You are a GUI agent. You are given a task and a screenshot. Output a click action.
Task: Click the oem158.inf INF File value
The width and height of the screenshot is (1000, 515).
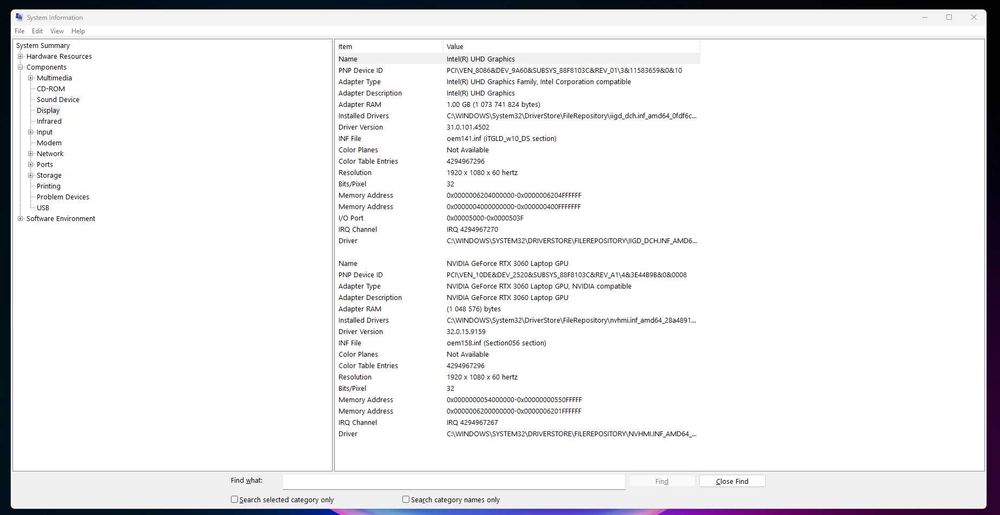click(496, 343)
